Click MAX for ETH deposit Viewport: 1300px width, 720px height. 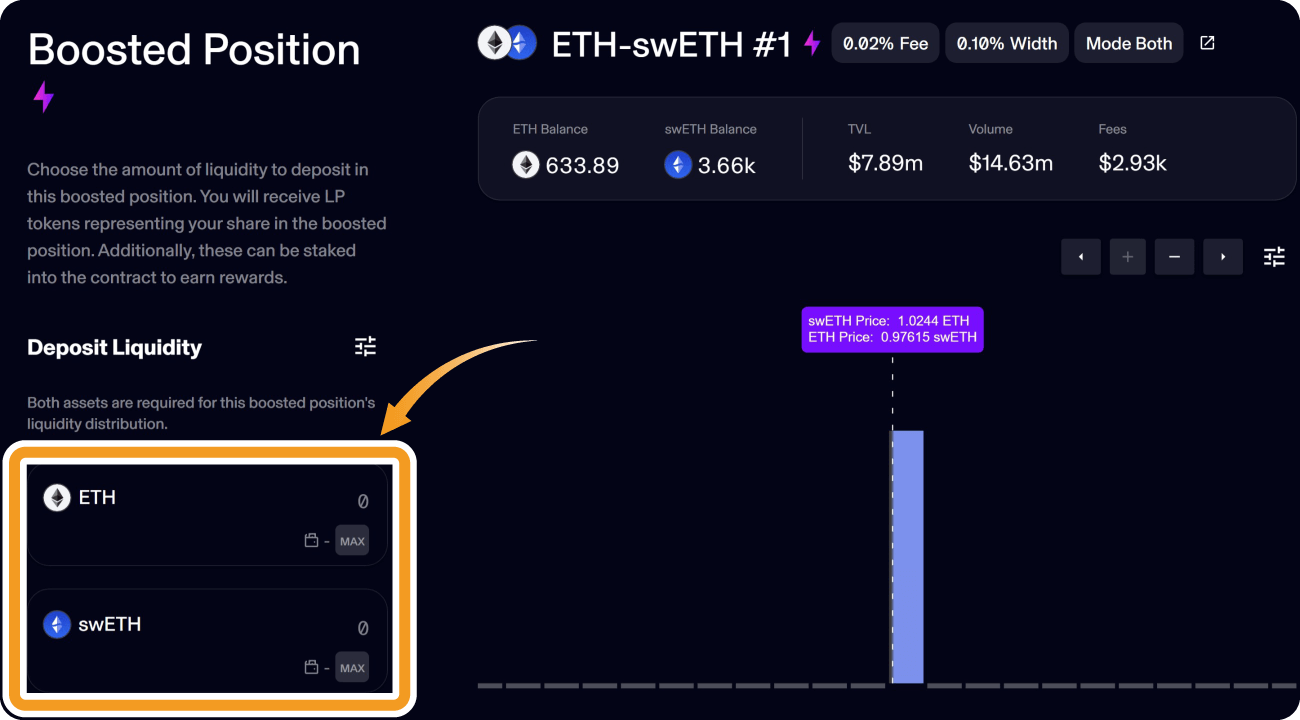point(352,541)
